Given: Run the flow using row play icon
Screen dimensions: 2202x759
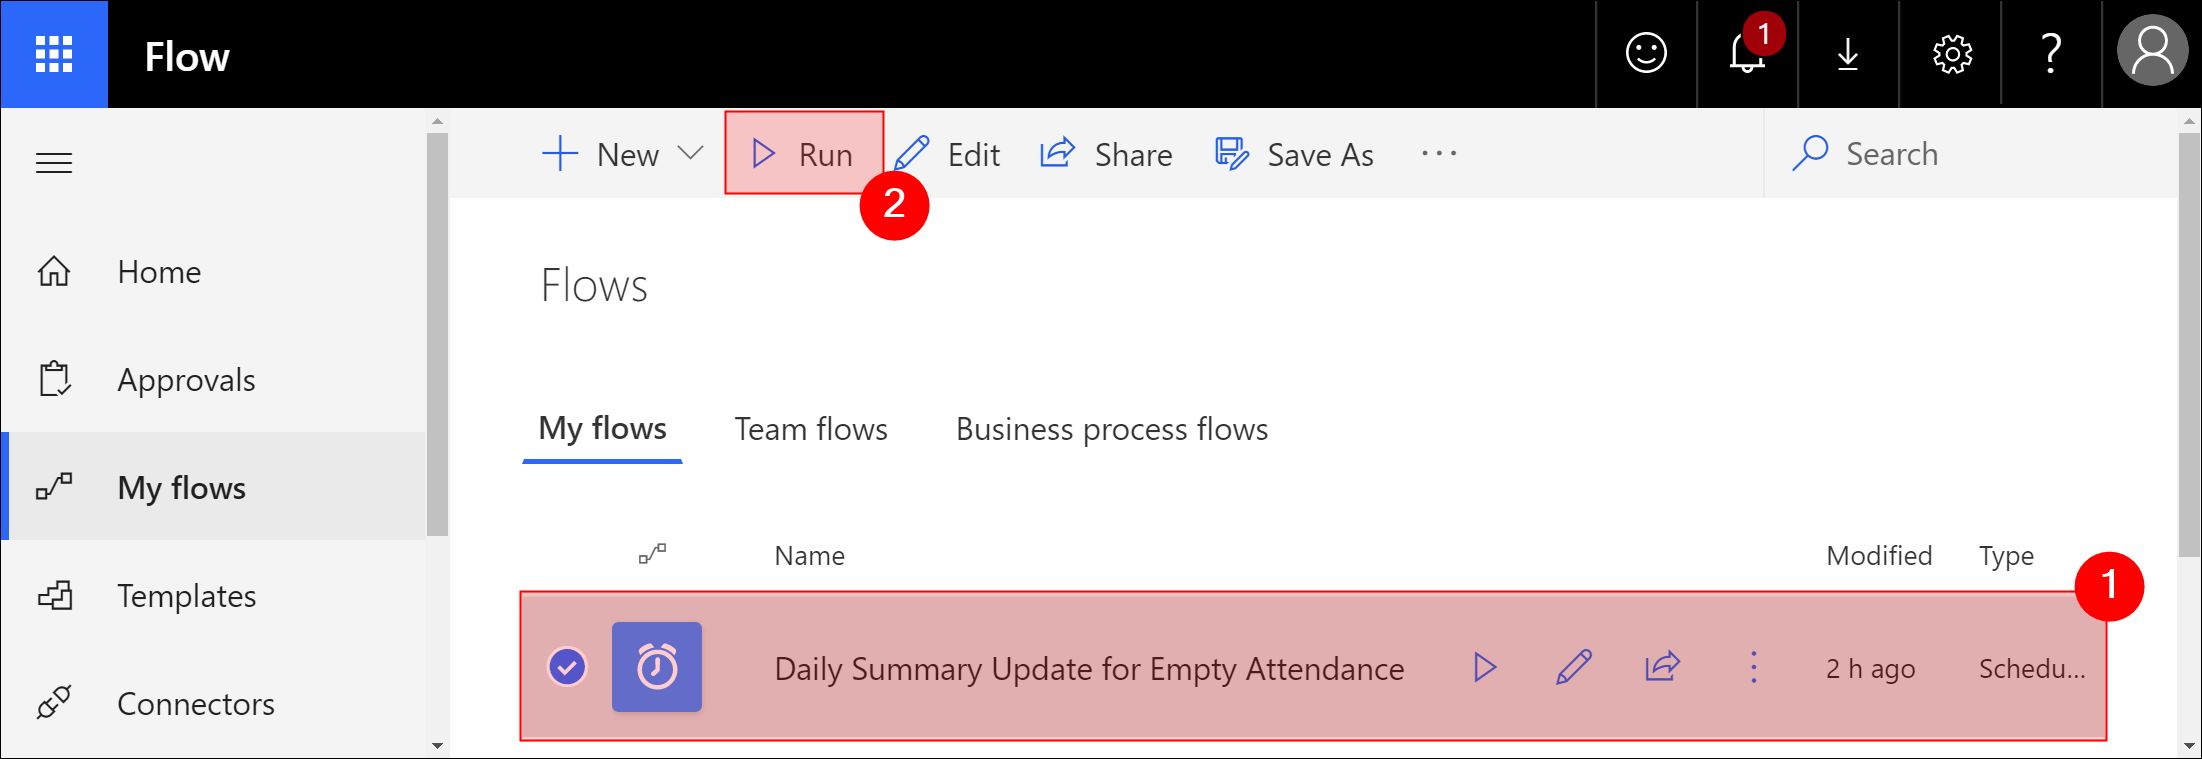Looking at the screenshot, I should point(1485,667).
